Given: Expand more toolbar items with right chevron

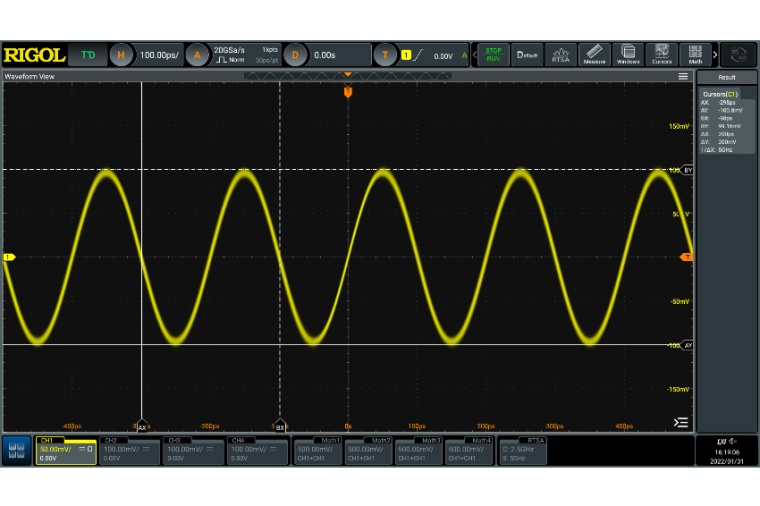Looking at the screenshot, I should tap(714, 55).
